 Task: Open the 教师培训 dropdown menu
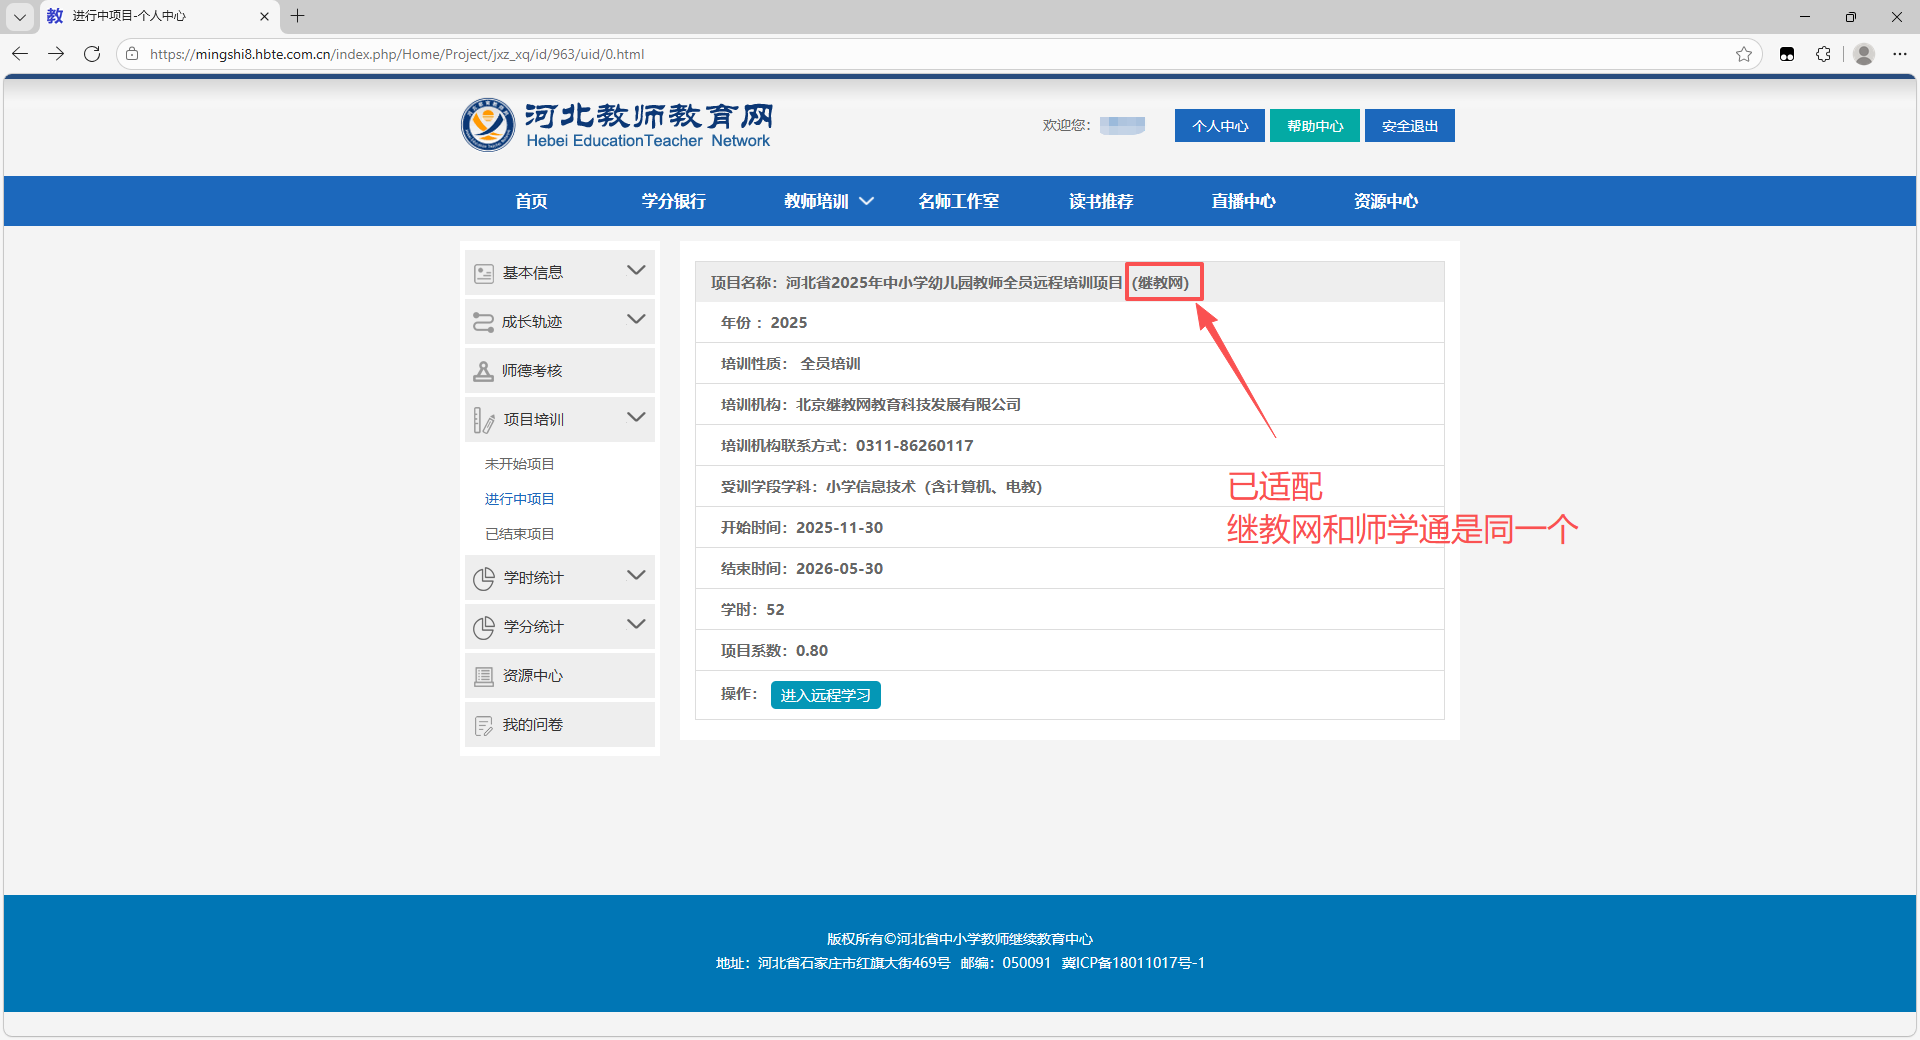pyautogui.click(x=828, y=201)
